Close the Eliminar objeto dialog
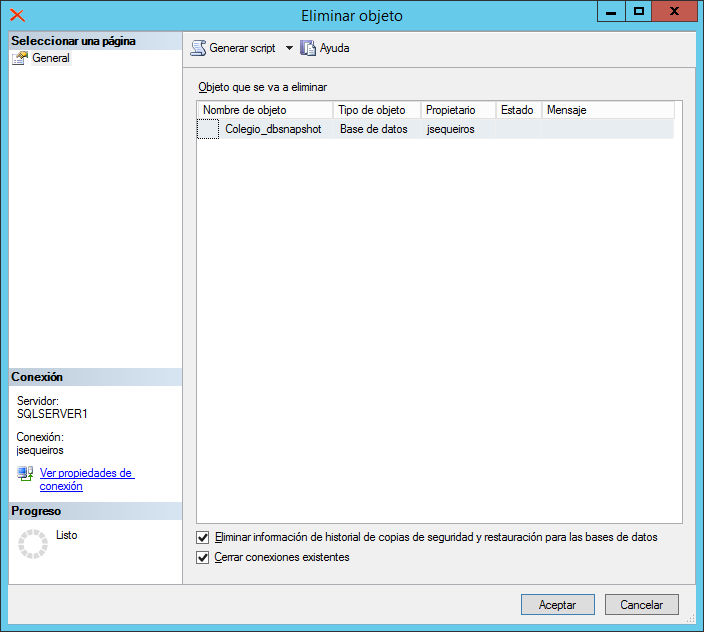This screenshot has height=632, width=704. coord(674,11)
